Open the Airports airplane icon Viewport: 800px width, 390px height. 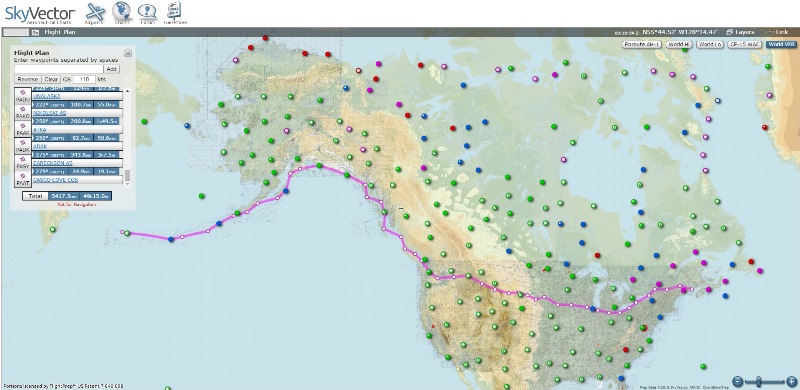(95, 13)
